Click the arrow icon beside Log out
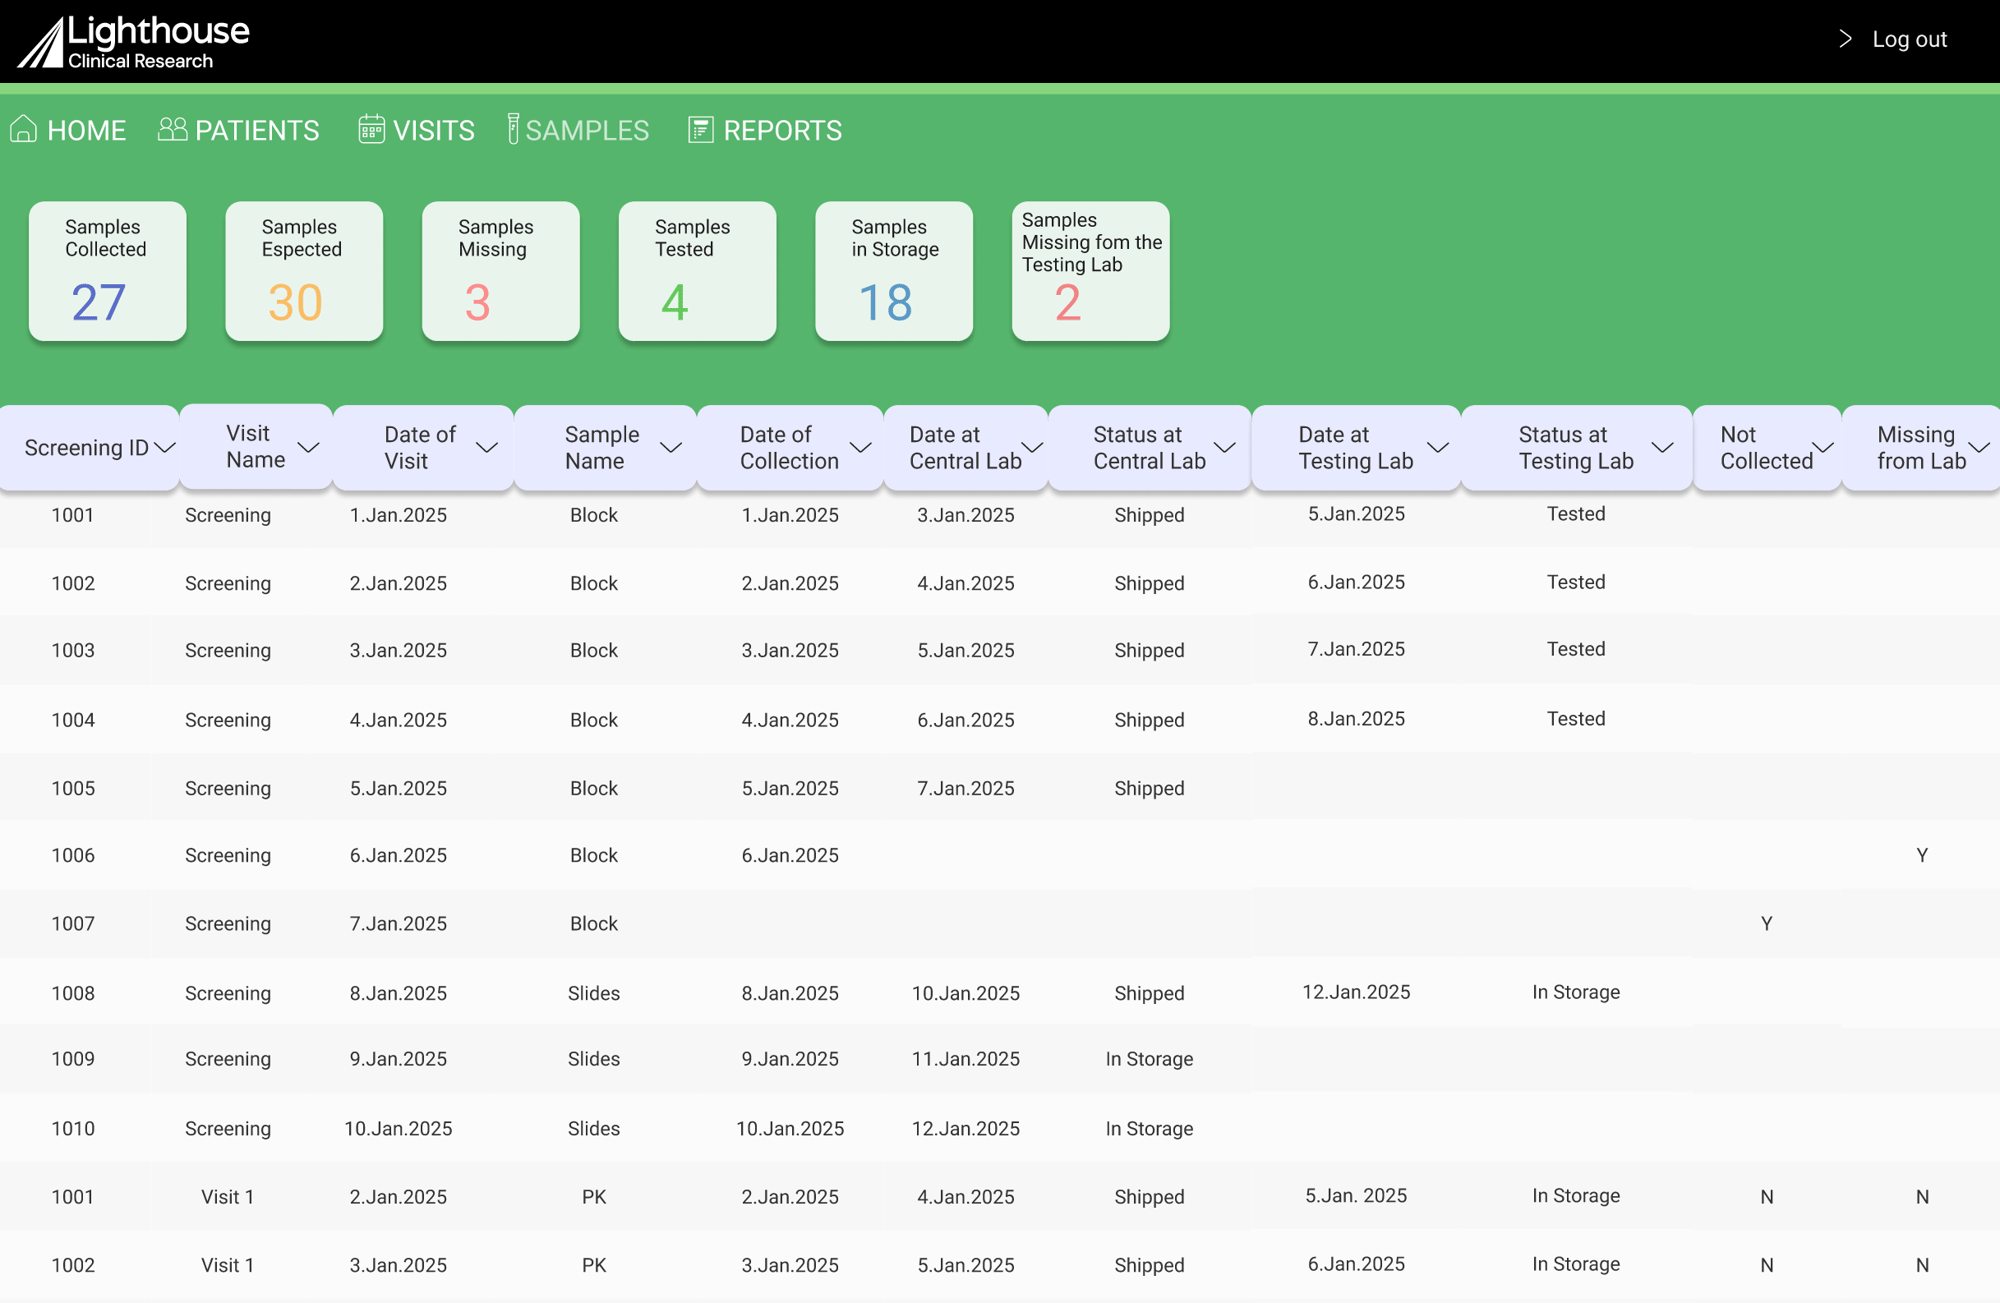 [1845, 39]
